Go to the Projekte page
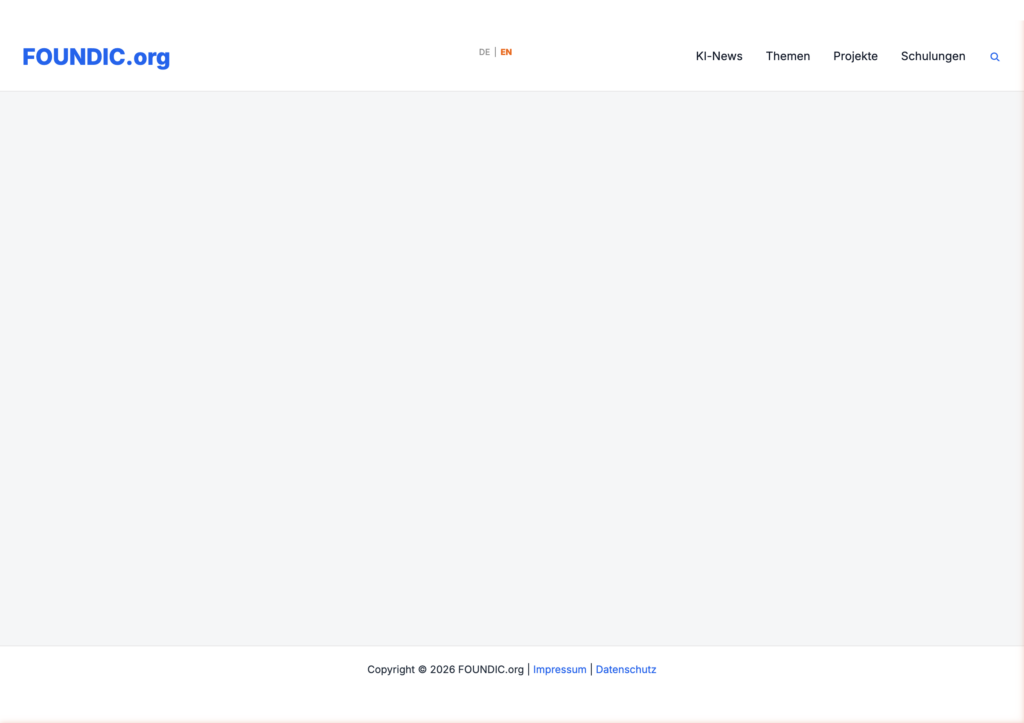Viewport: 1024px width, 723px height. click(x=855, y=56)
